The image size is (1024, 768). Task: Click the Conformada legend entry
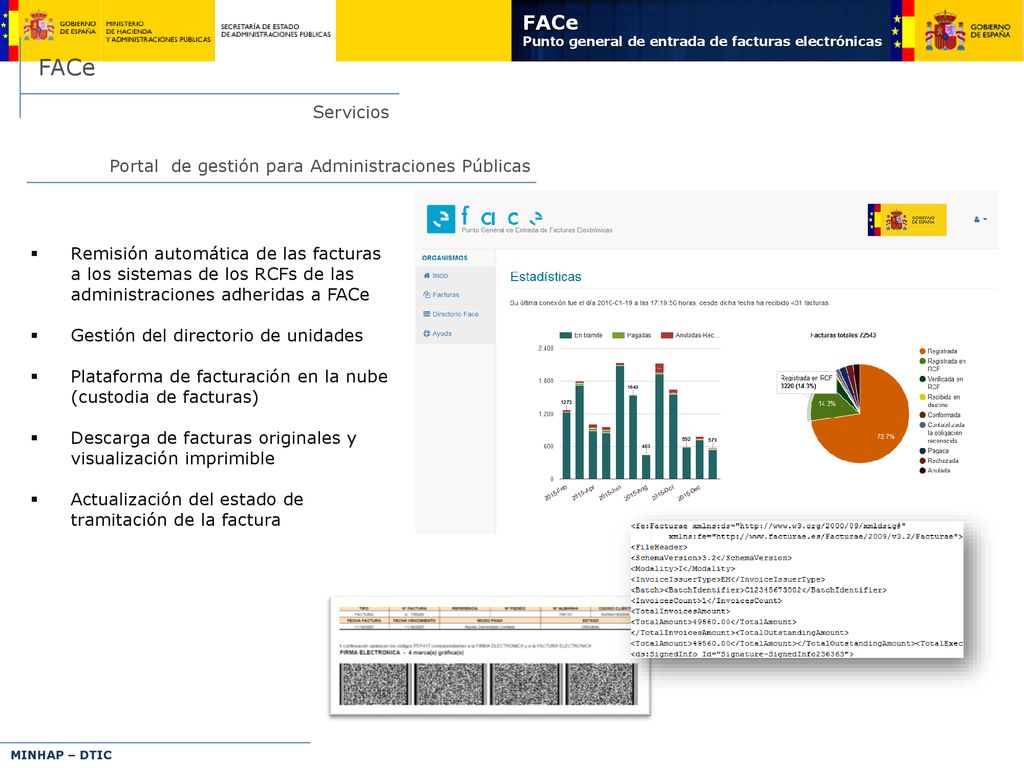pyautogui.click(x=940, y=415)
